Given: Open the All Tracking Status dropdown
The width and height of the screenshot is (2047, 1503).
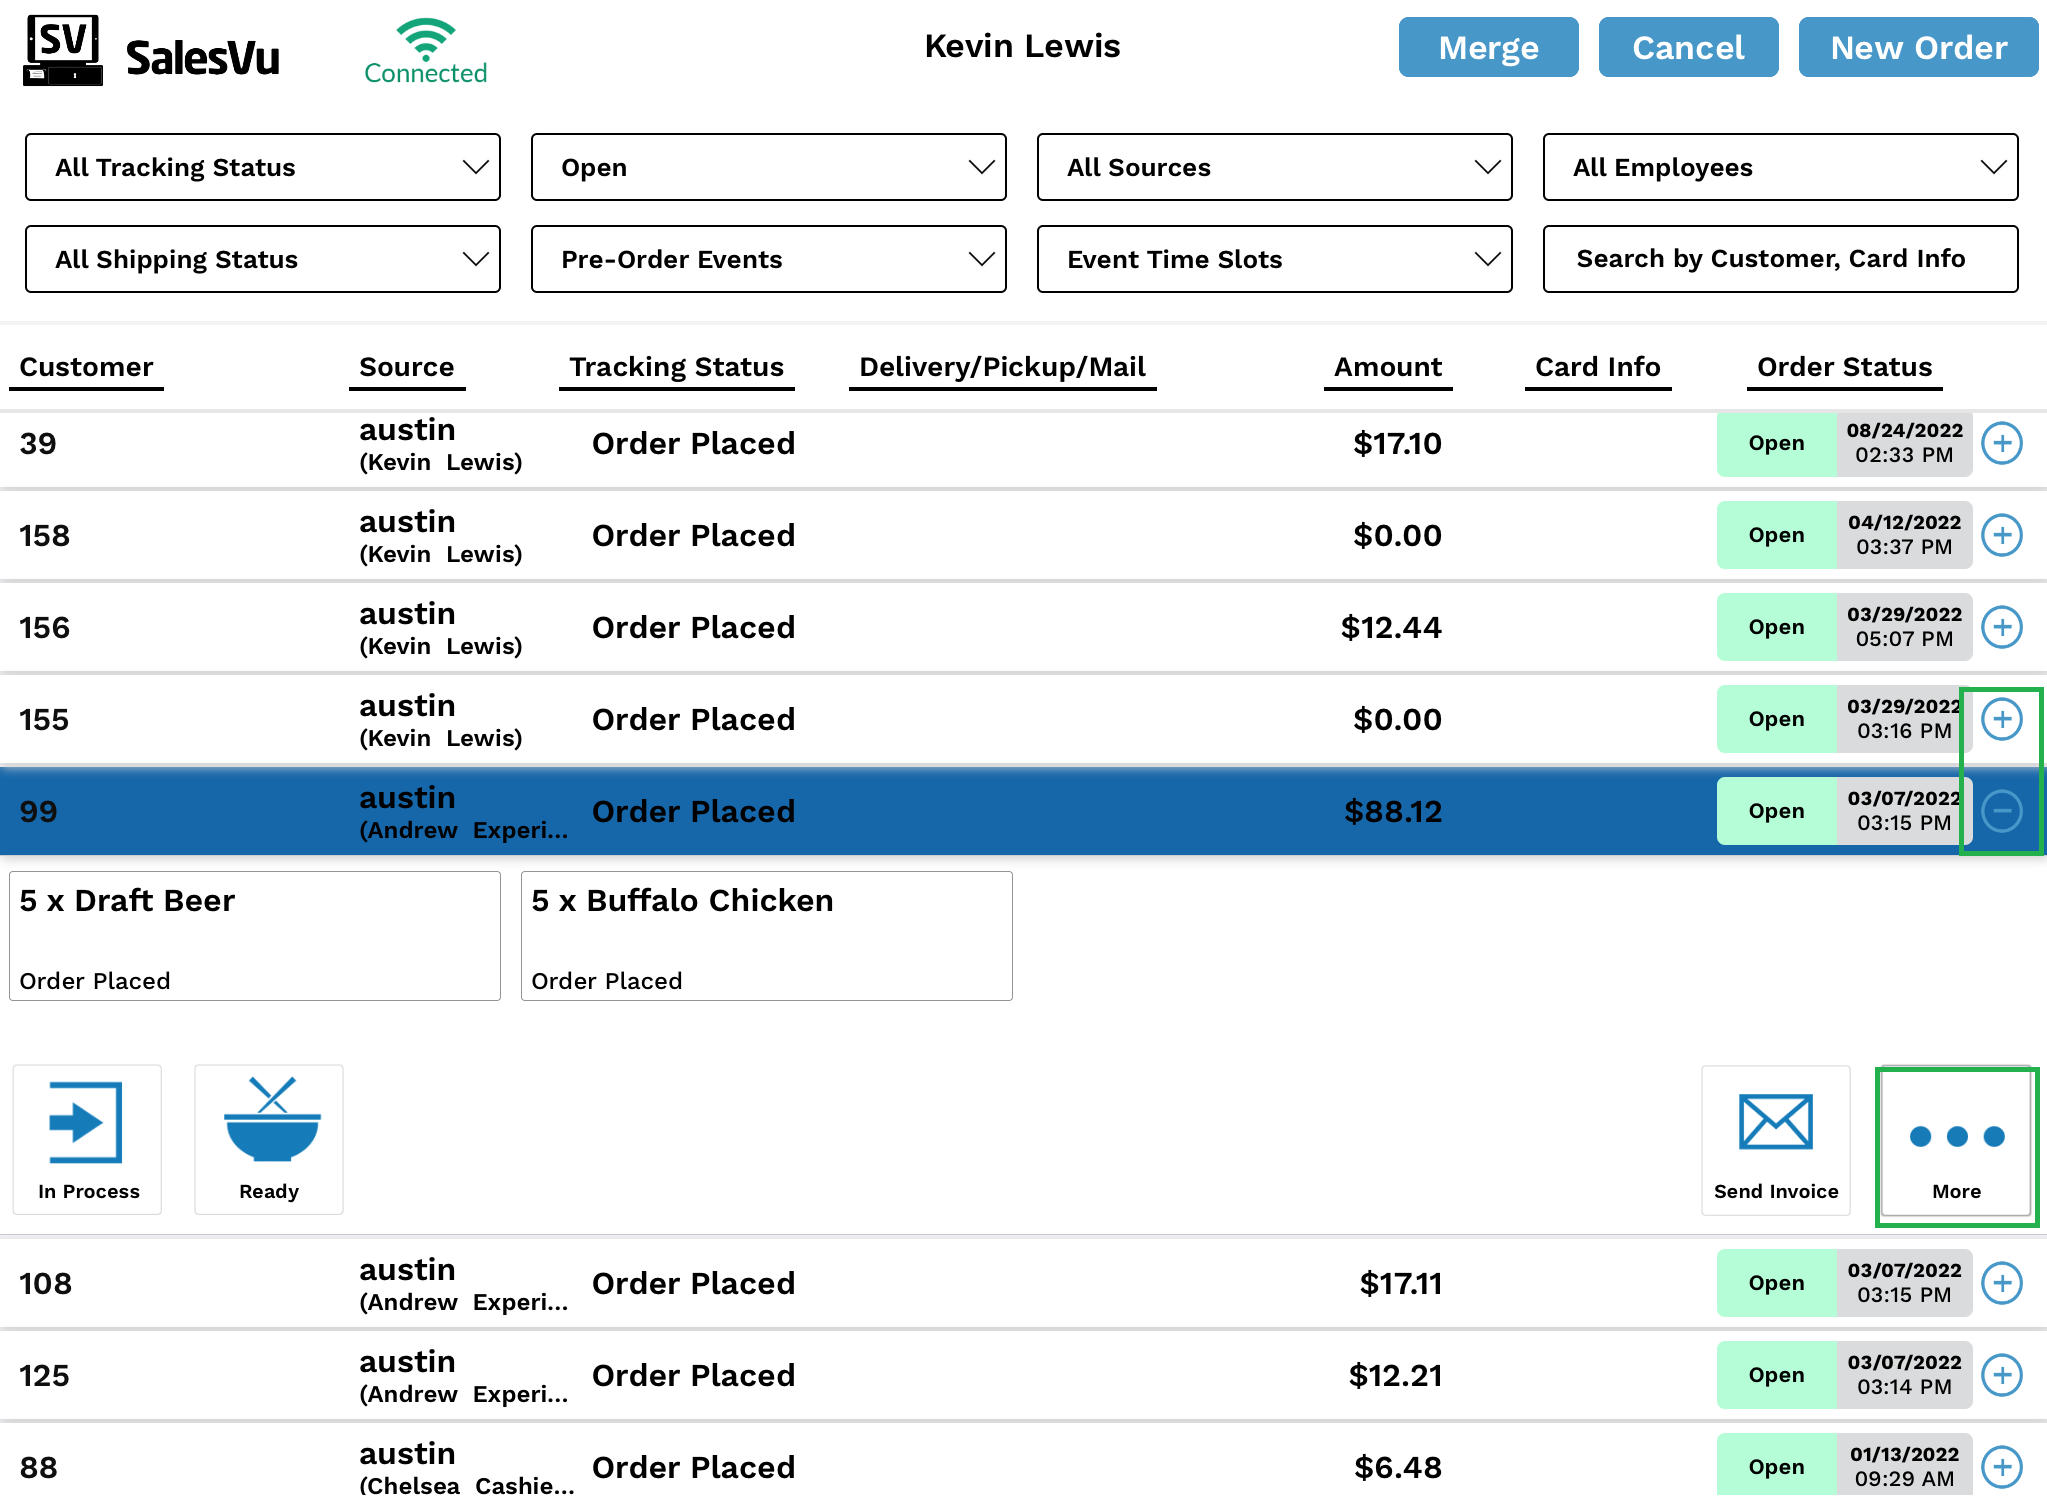Looking at the screenshot, I should (x=263, y=167).
